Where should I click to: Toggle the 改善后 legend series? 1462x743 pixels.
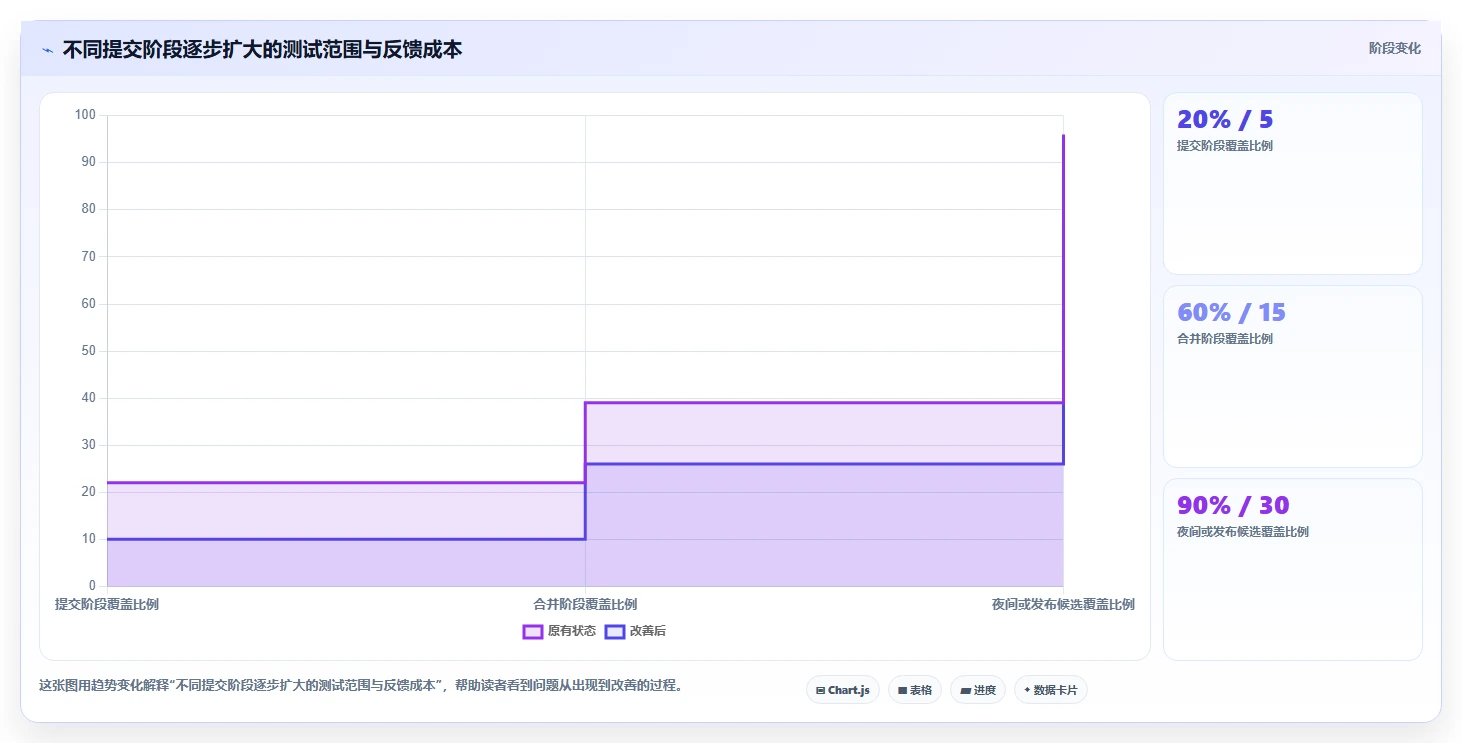coord(636,631)
